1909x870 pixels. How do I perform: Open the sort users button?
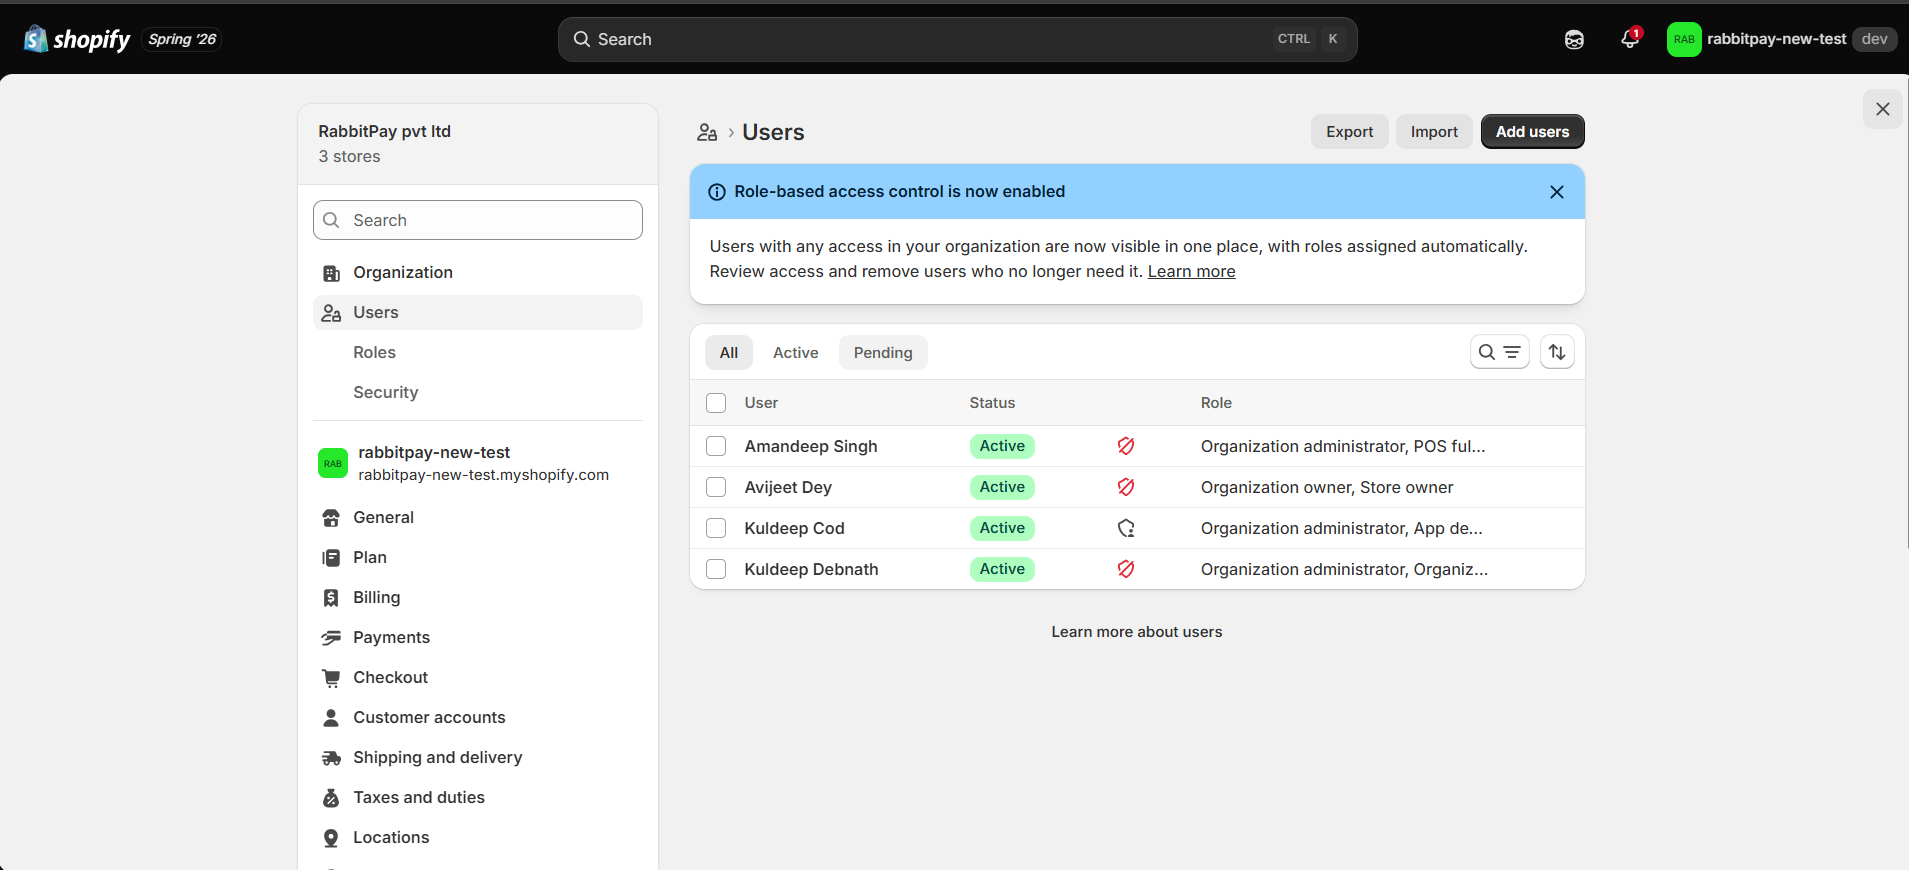pos(1557,352)
